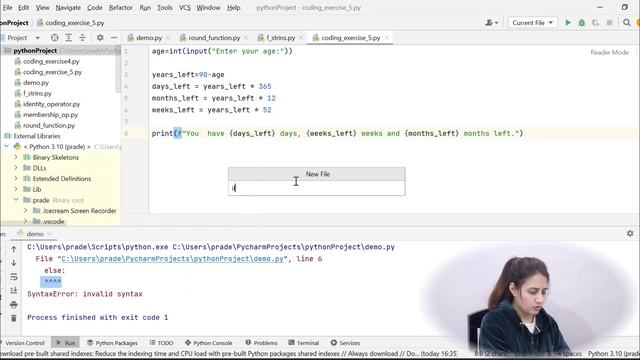Open the View menu
640x360 pixels.
(x=42, y=7)
